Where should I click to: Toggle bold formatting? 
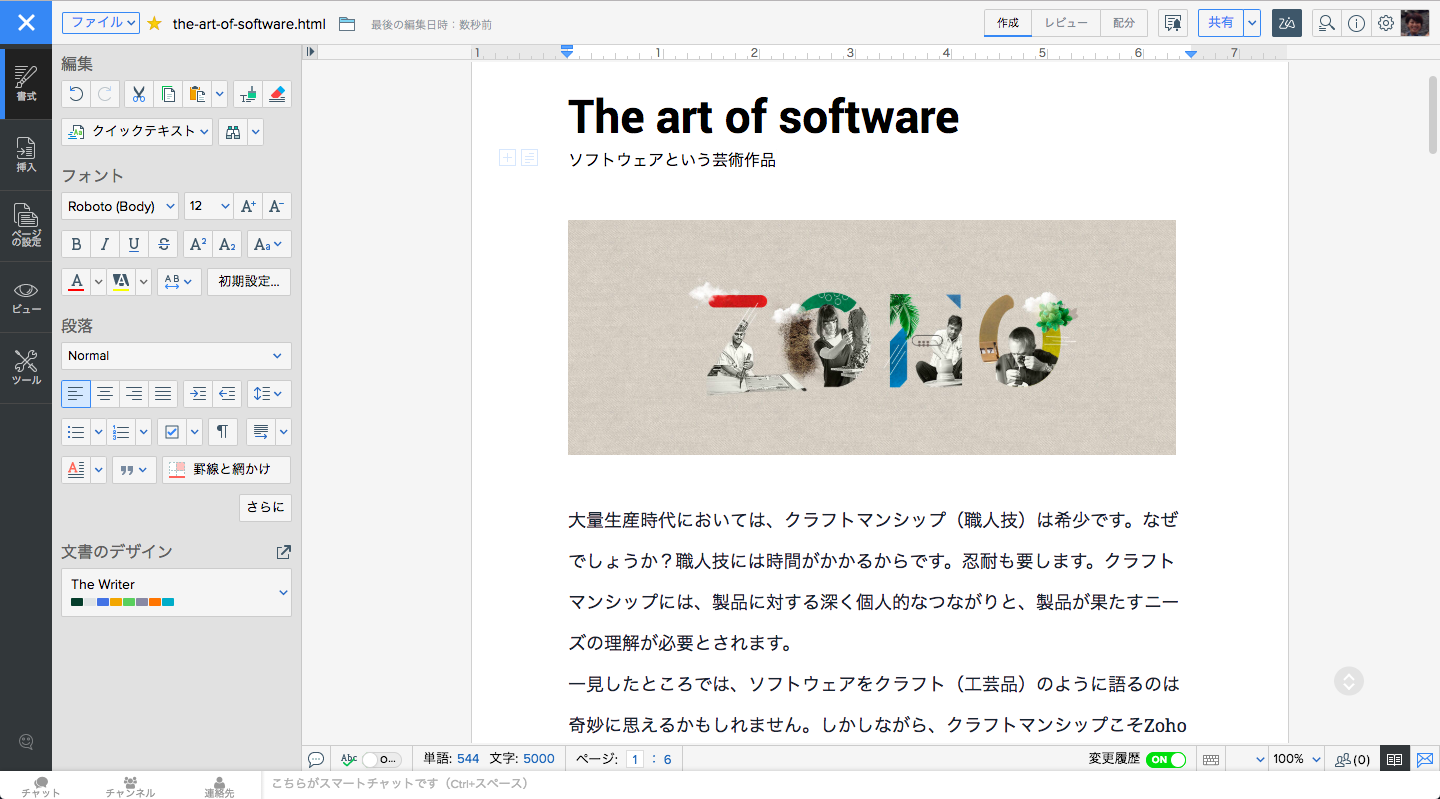pos(76,244)
